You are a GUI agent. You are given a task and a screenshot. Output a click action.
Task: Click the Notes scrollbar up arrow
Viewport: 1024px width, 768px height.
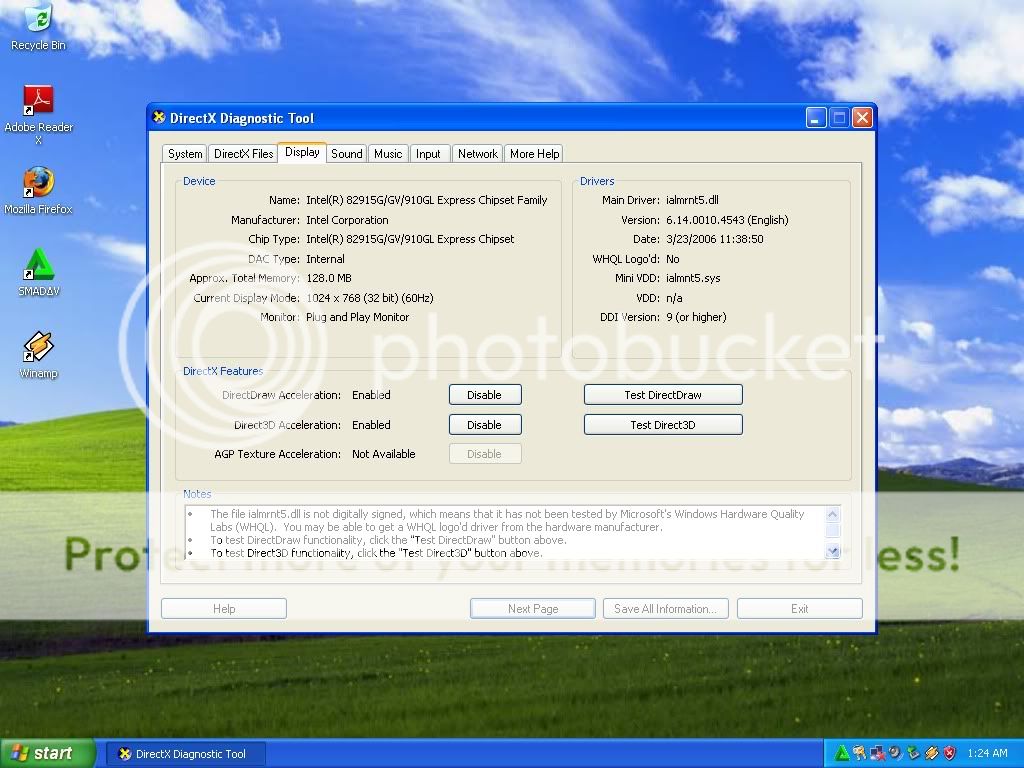coord(832,514)
